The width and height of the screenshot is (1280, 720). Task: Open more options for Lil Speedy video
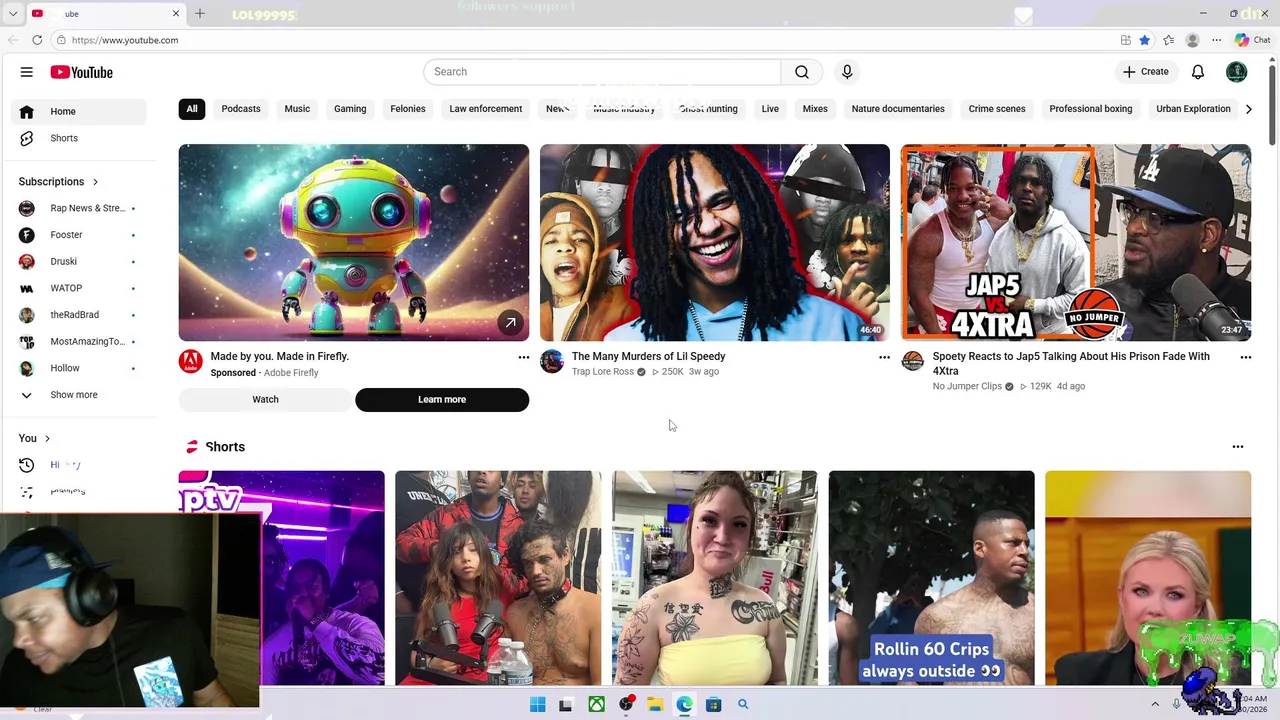884,357
